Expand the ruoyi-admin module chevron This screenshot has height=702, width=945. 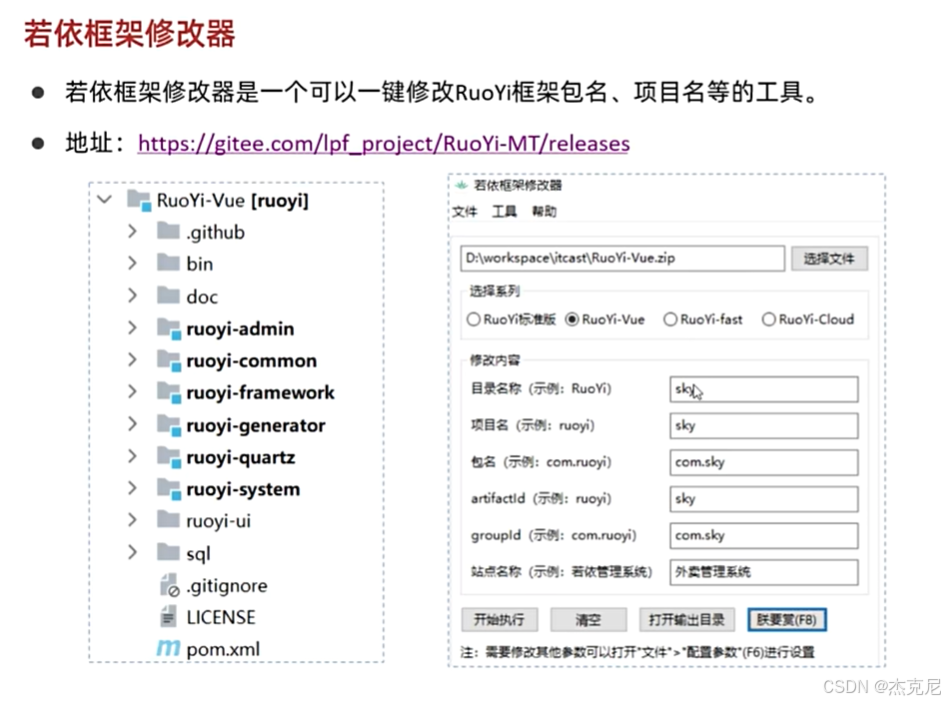pos(132,328)
